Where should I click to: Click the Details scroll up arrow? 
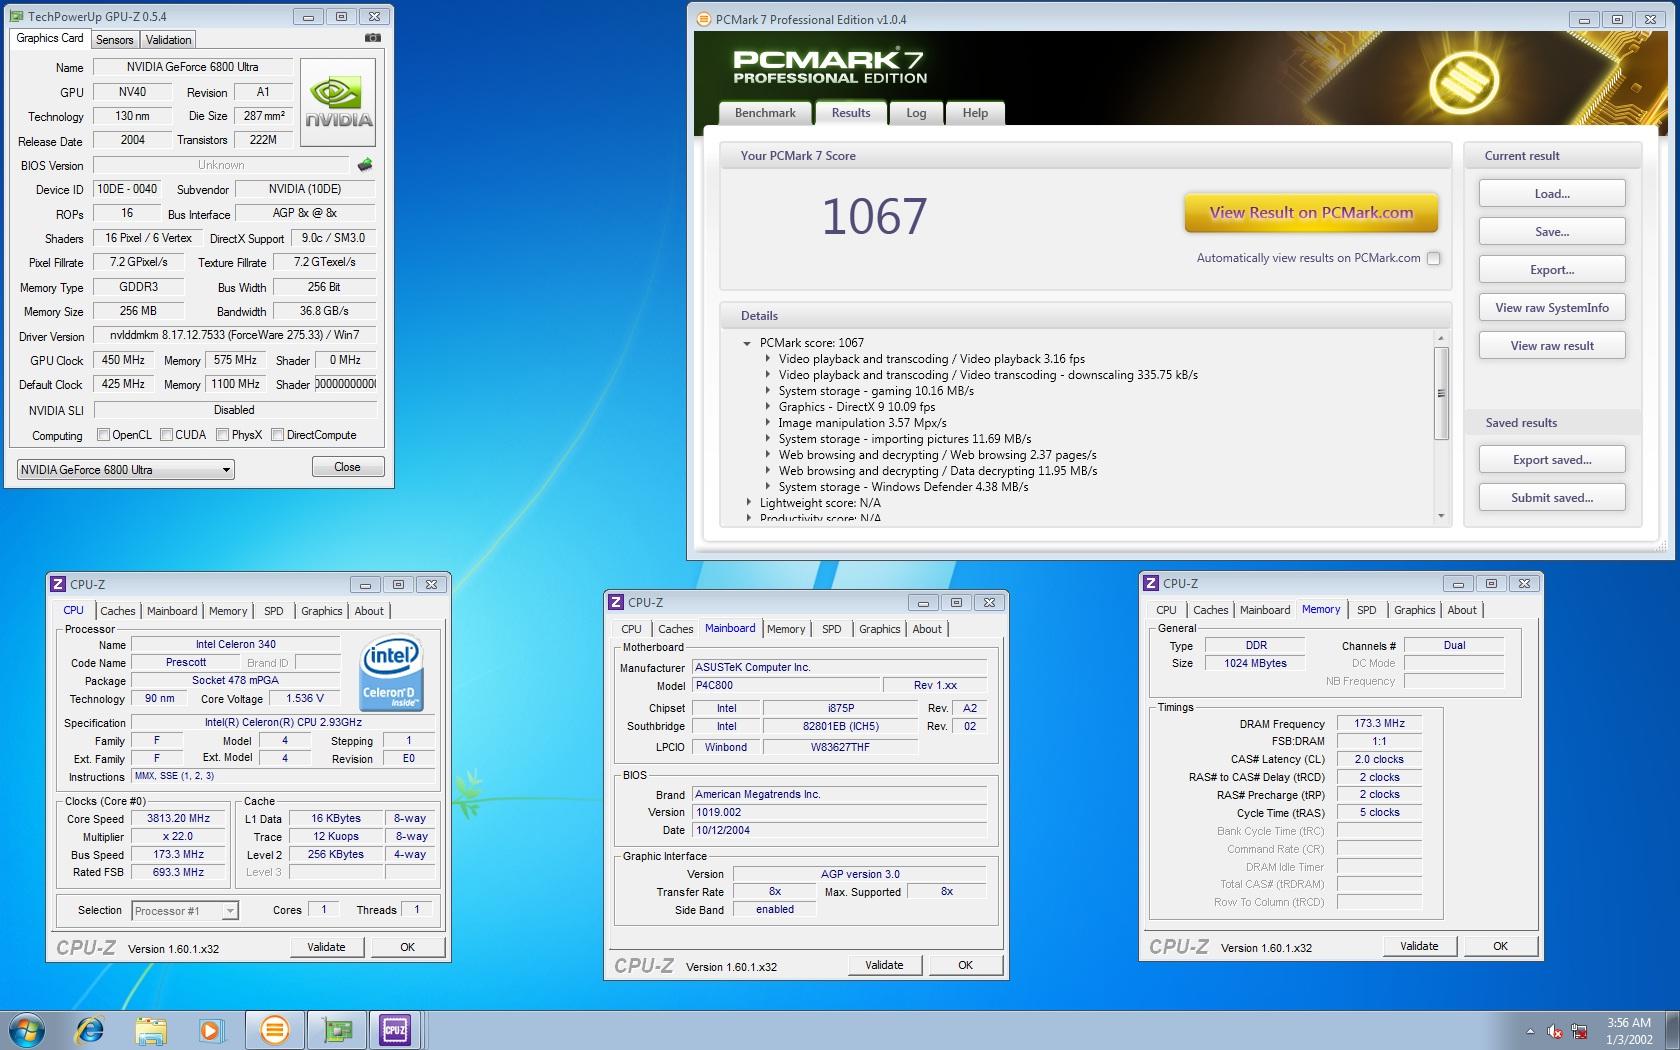point(1441,338)
